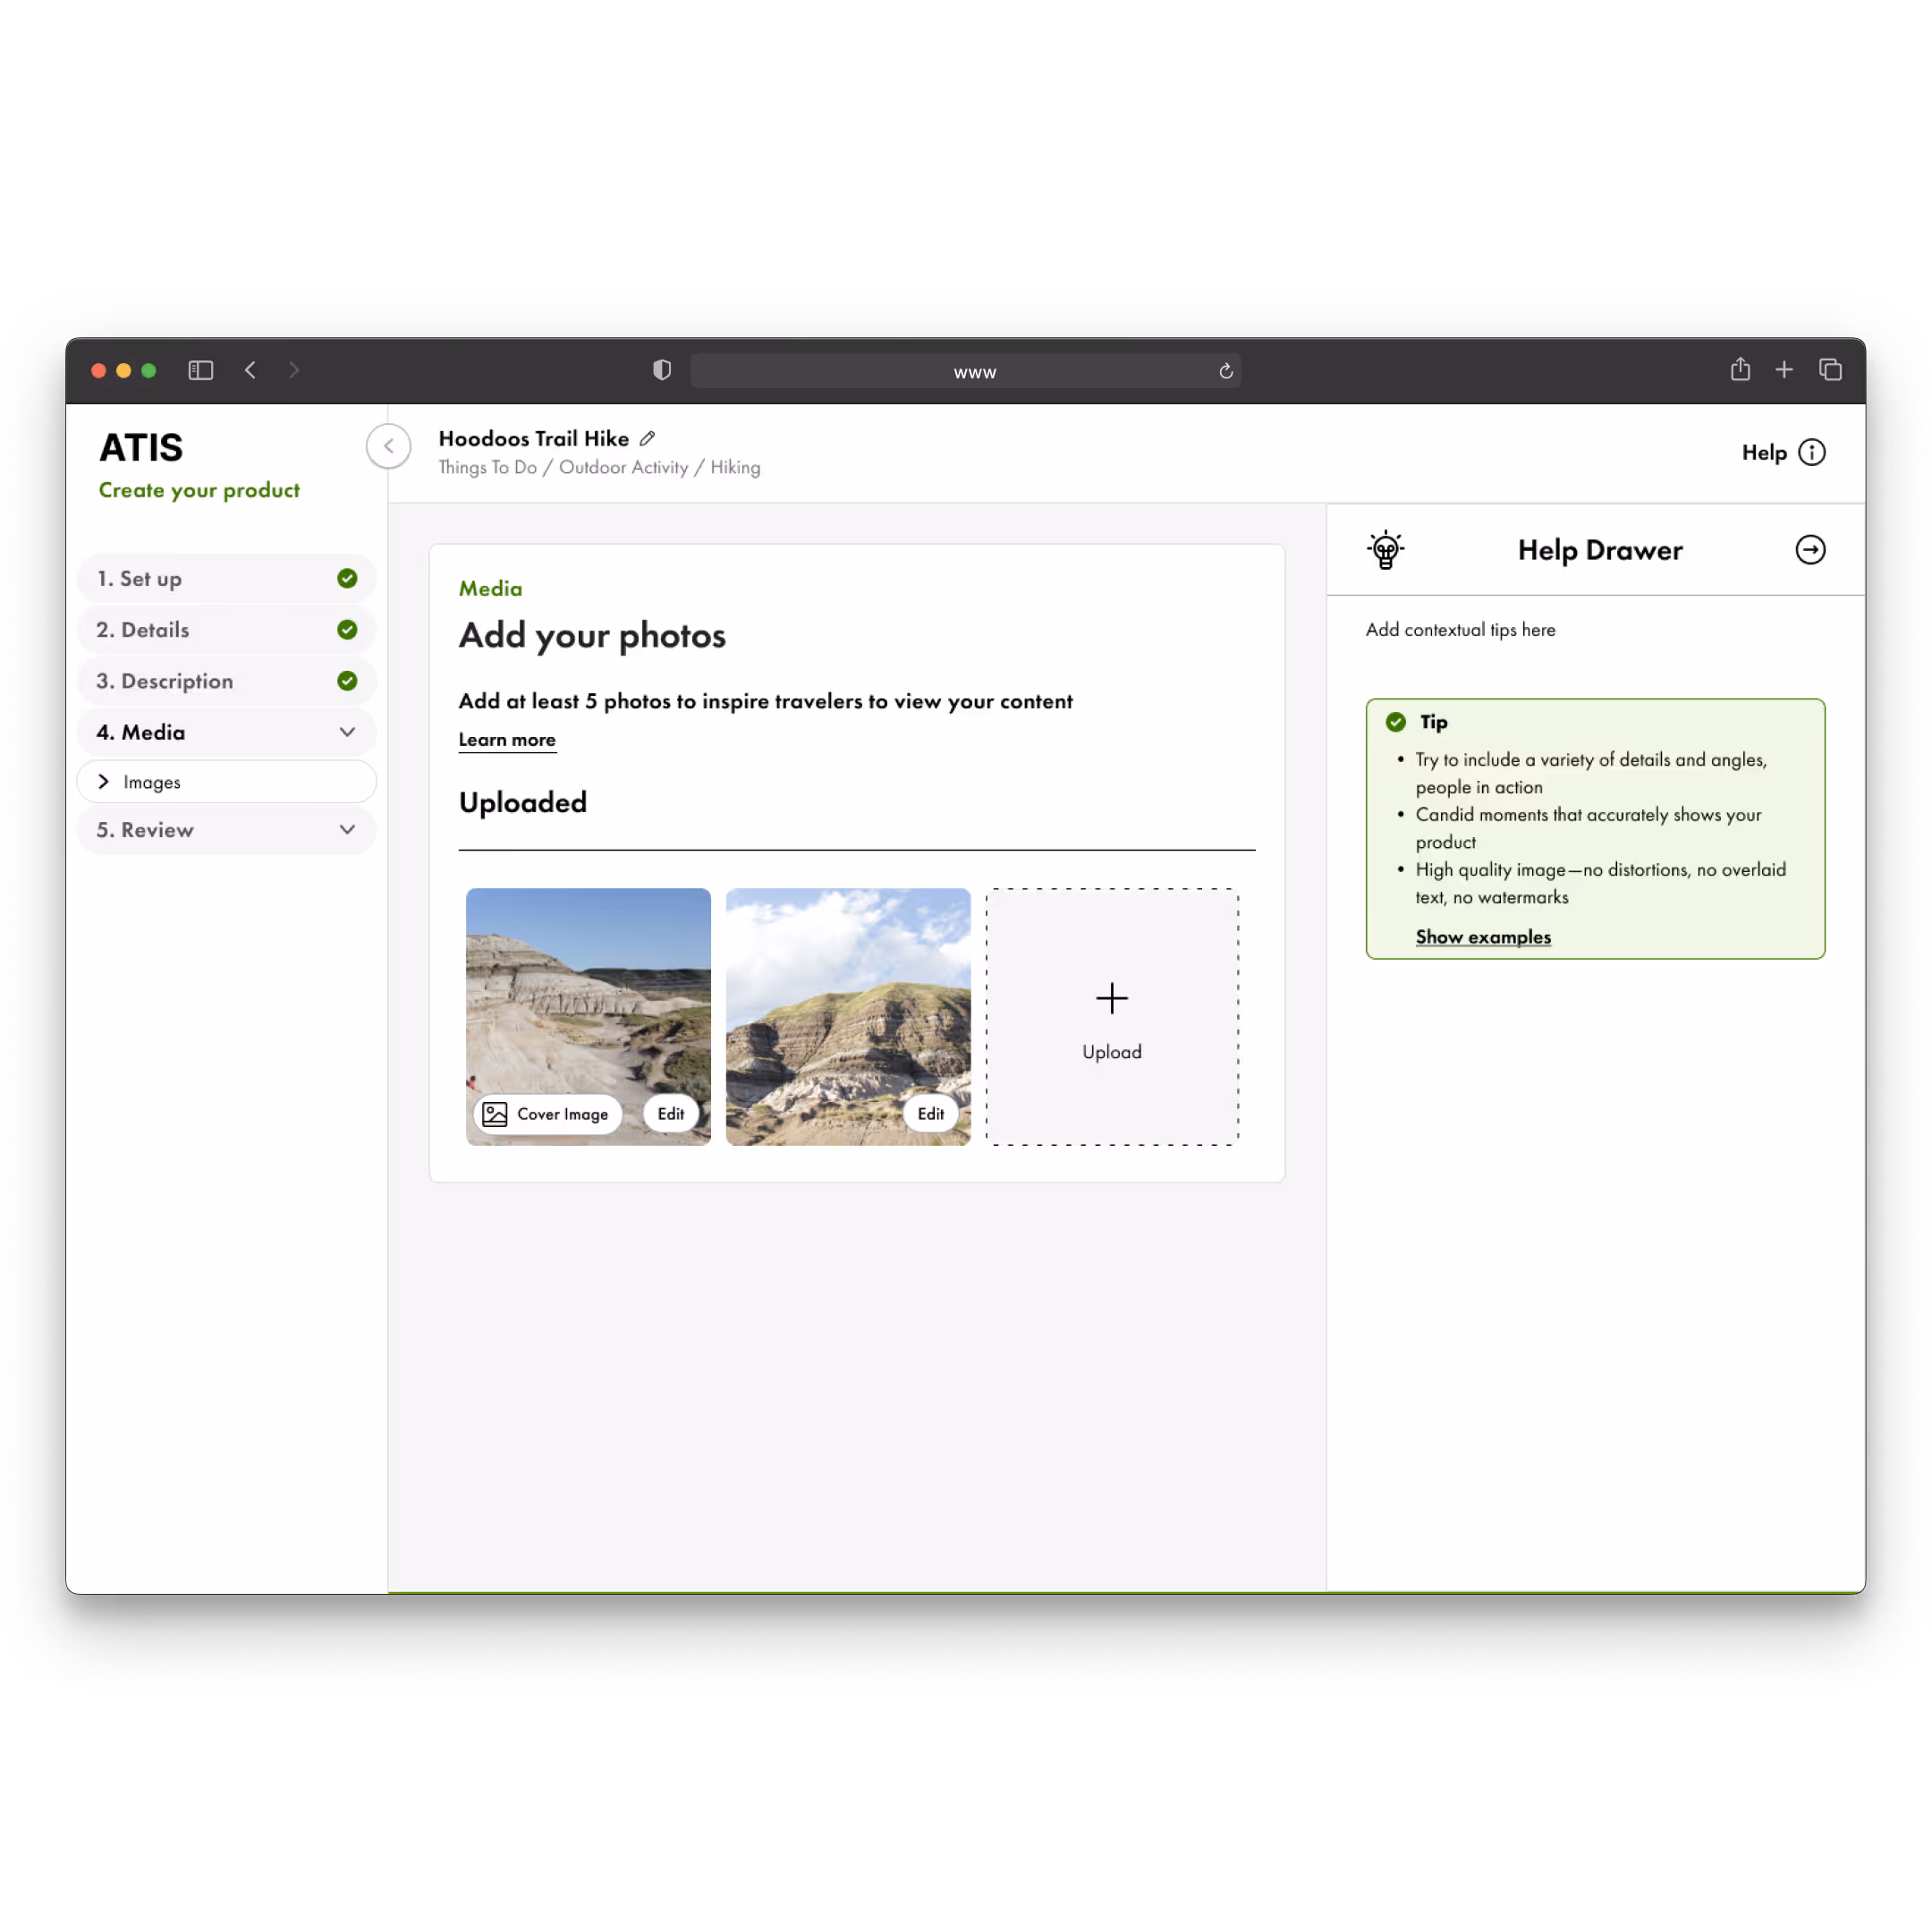This screenshot has height=1932, width=1932.
Task: Click the browser sidebar toggle icon
Action: (x=201, y=370)
